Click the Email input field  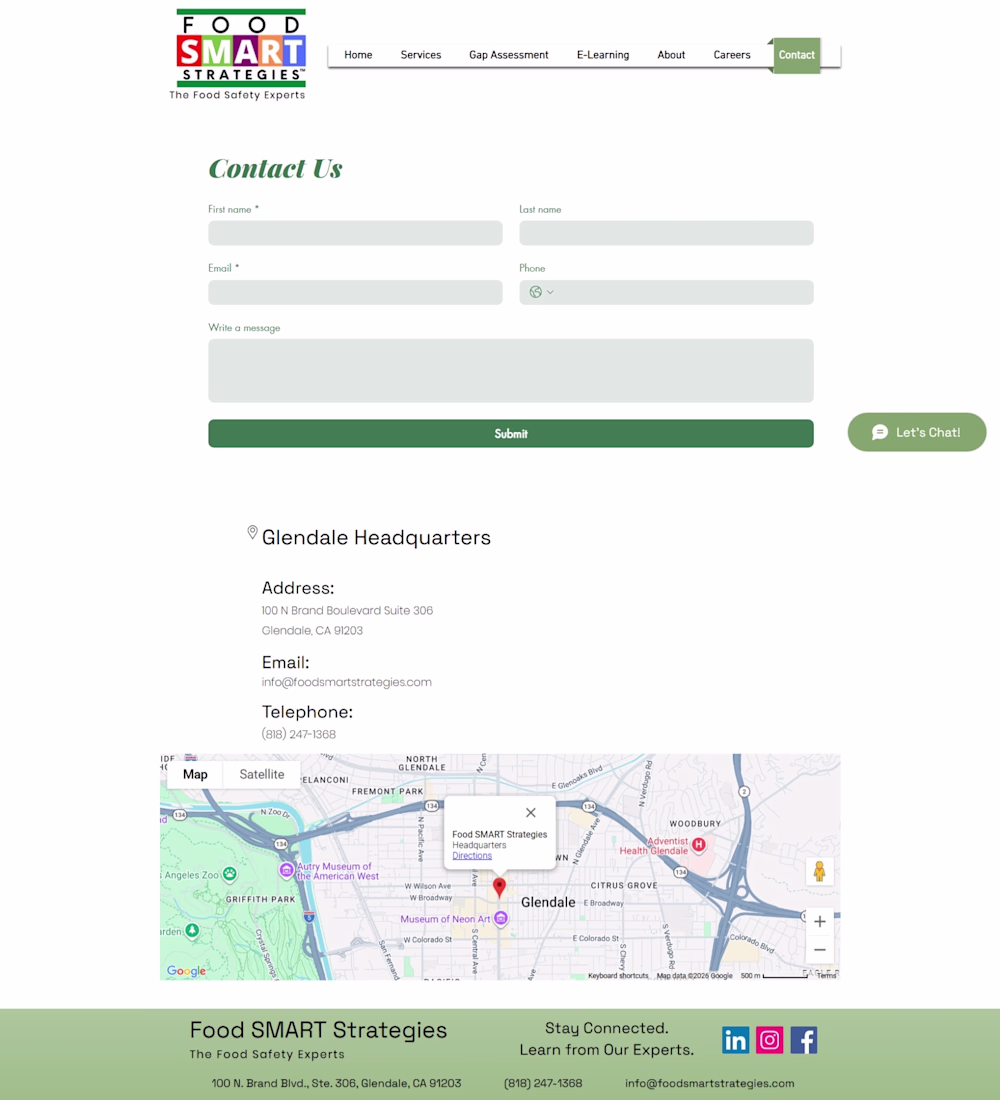(x=355, y=292)
